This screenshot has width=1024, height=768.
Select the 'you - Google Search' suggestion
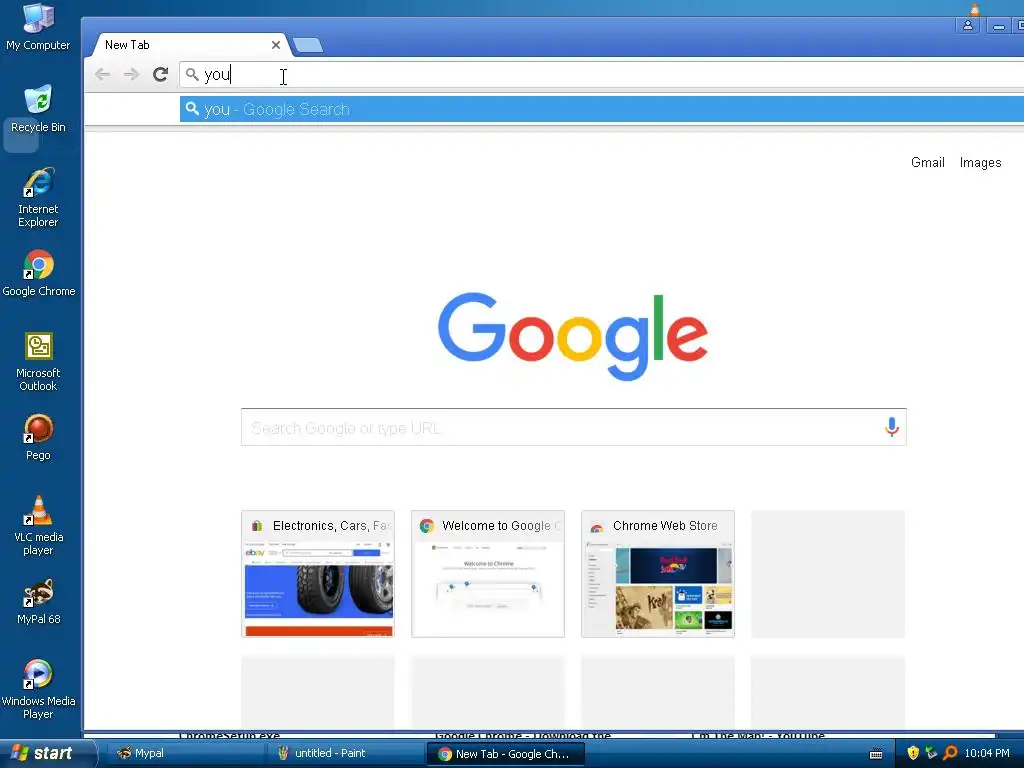601,109
